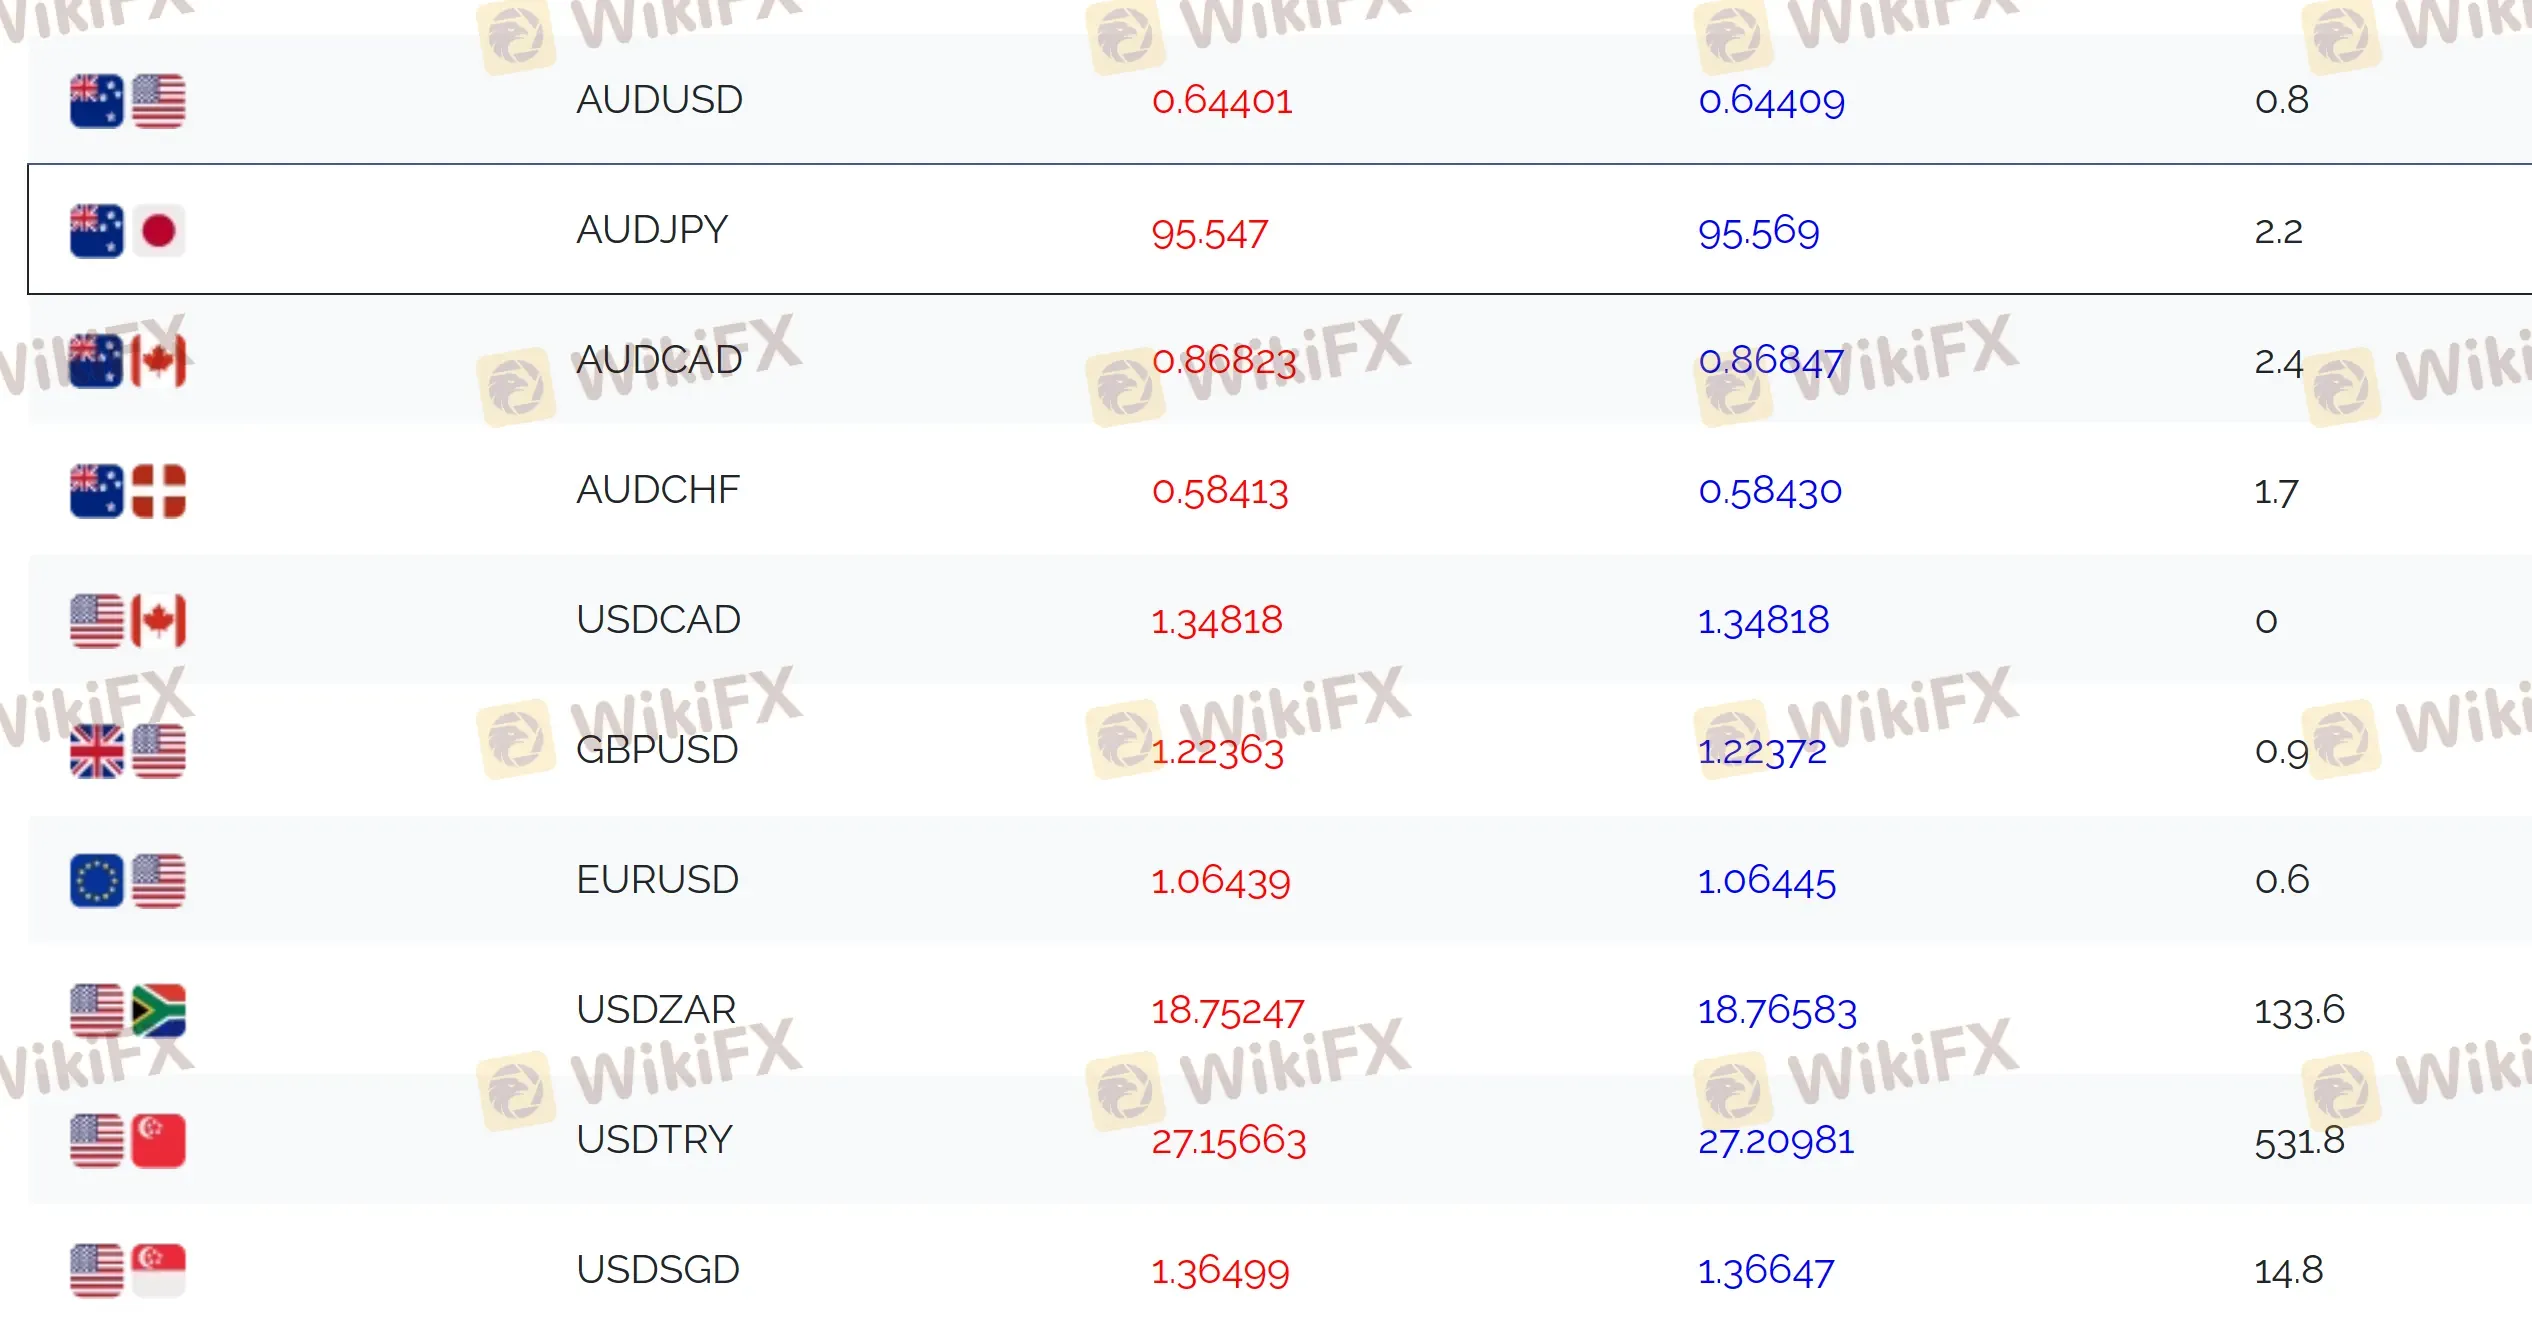Click the USDSGD flag pair icon
2532x1335 pixels.
coord(127,1271)
